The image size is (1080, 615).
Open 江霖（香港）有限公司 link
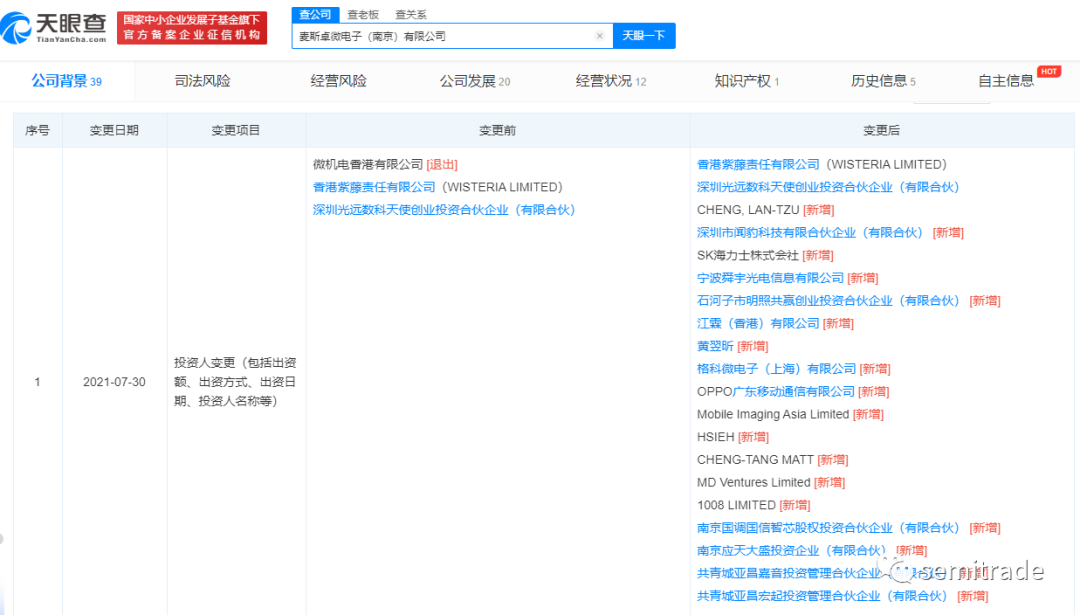click(x=758, y=324)
